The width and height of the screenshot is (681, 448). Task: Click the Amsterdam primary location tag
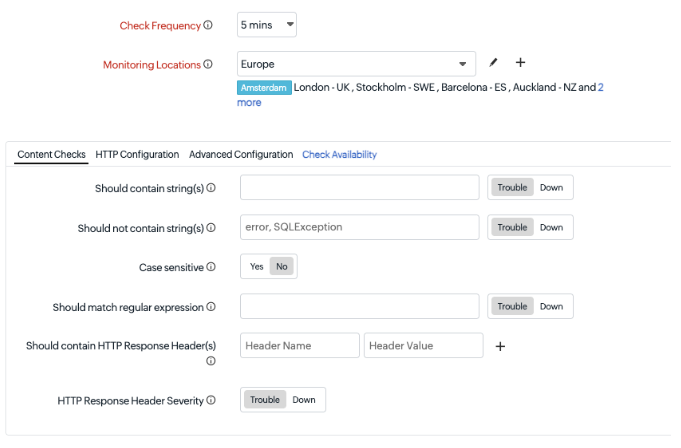[x=264, y=88]
